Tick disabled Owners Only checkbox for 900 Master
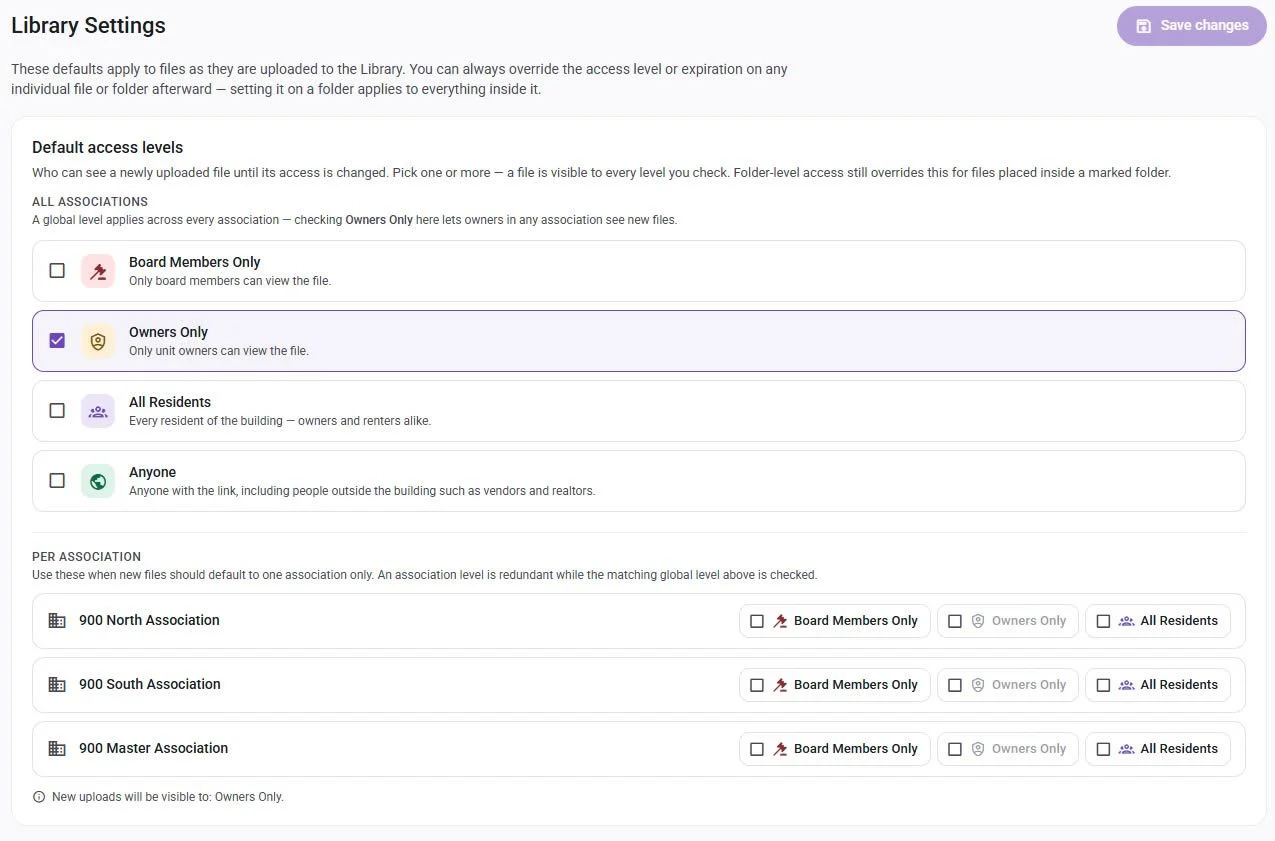 955,749
